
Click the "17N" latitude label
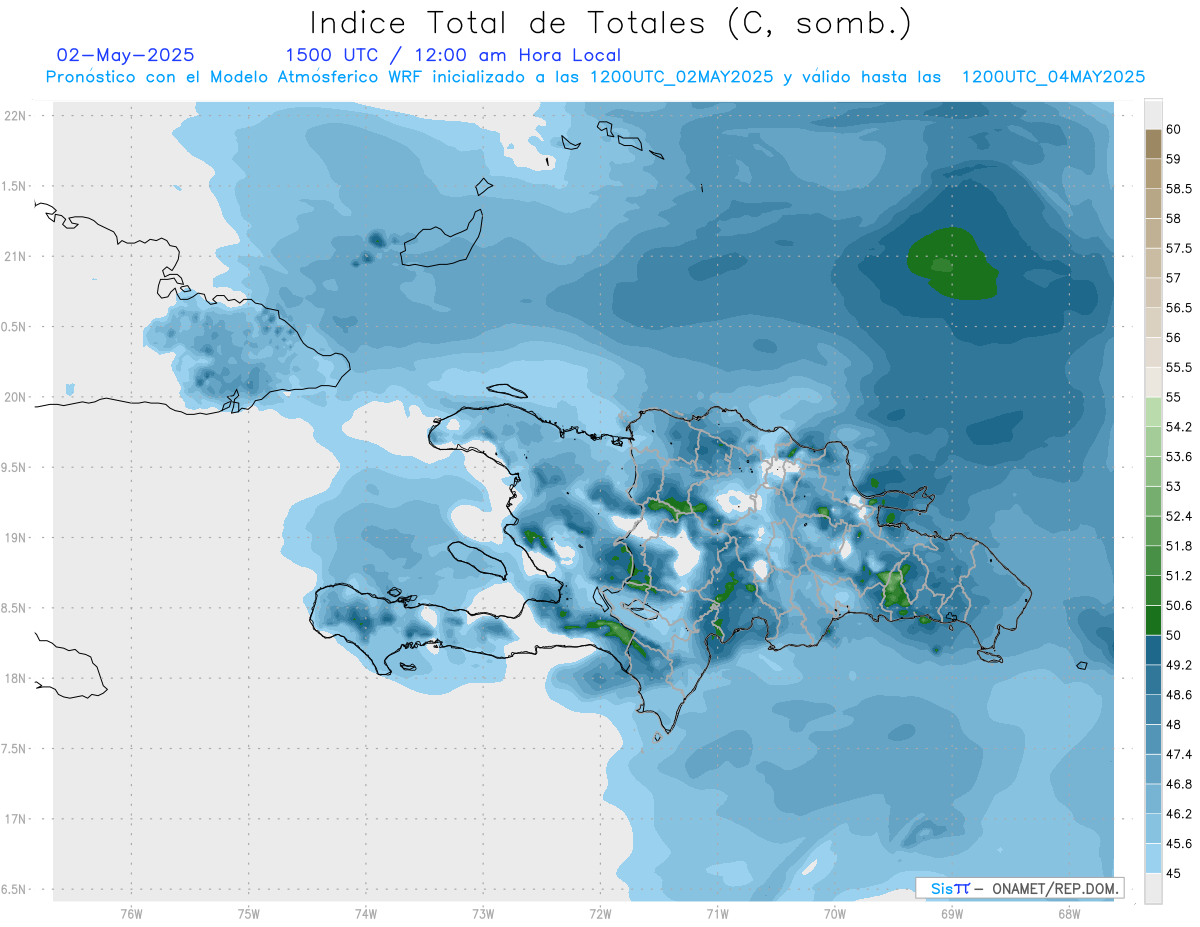tap(16, 819)
